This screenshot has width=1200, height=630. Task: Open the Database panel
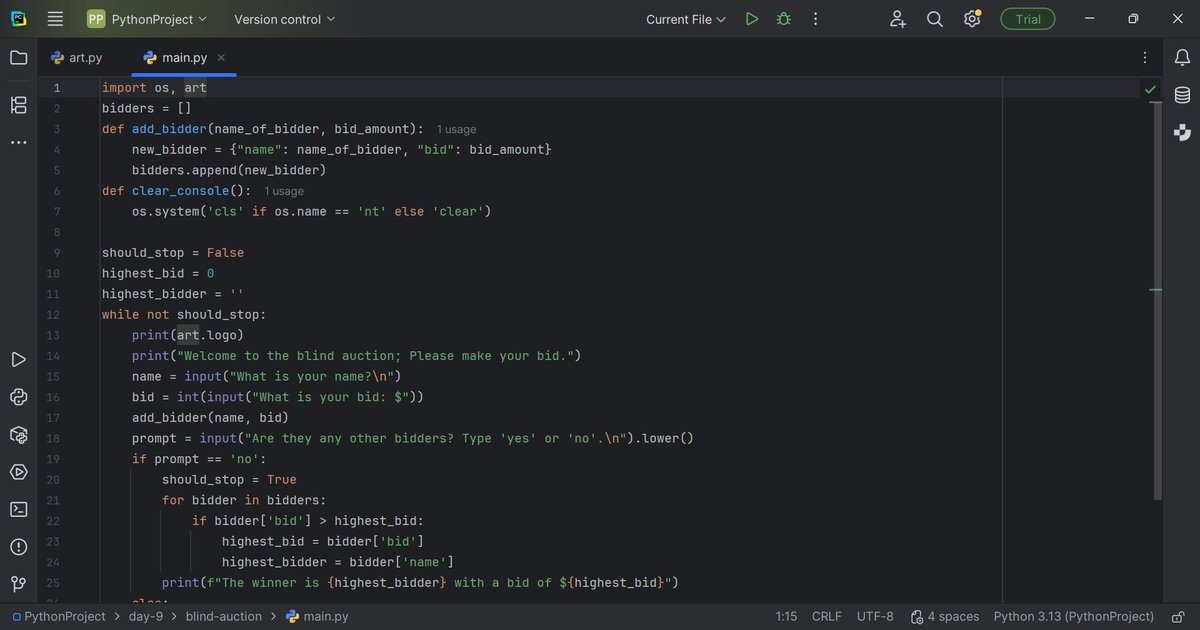(1182, 95)
